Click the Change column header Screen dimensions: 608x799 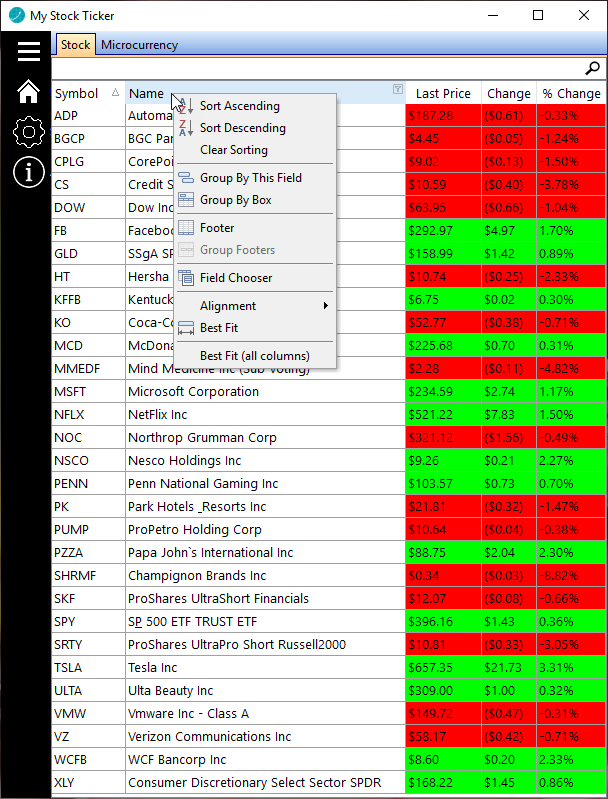tap(509, 93)
